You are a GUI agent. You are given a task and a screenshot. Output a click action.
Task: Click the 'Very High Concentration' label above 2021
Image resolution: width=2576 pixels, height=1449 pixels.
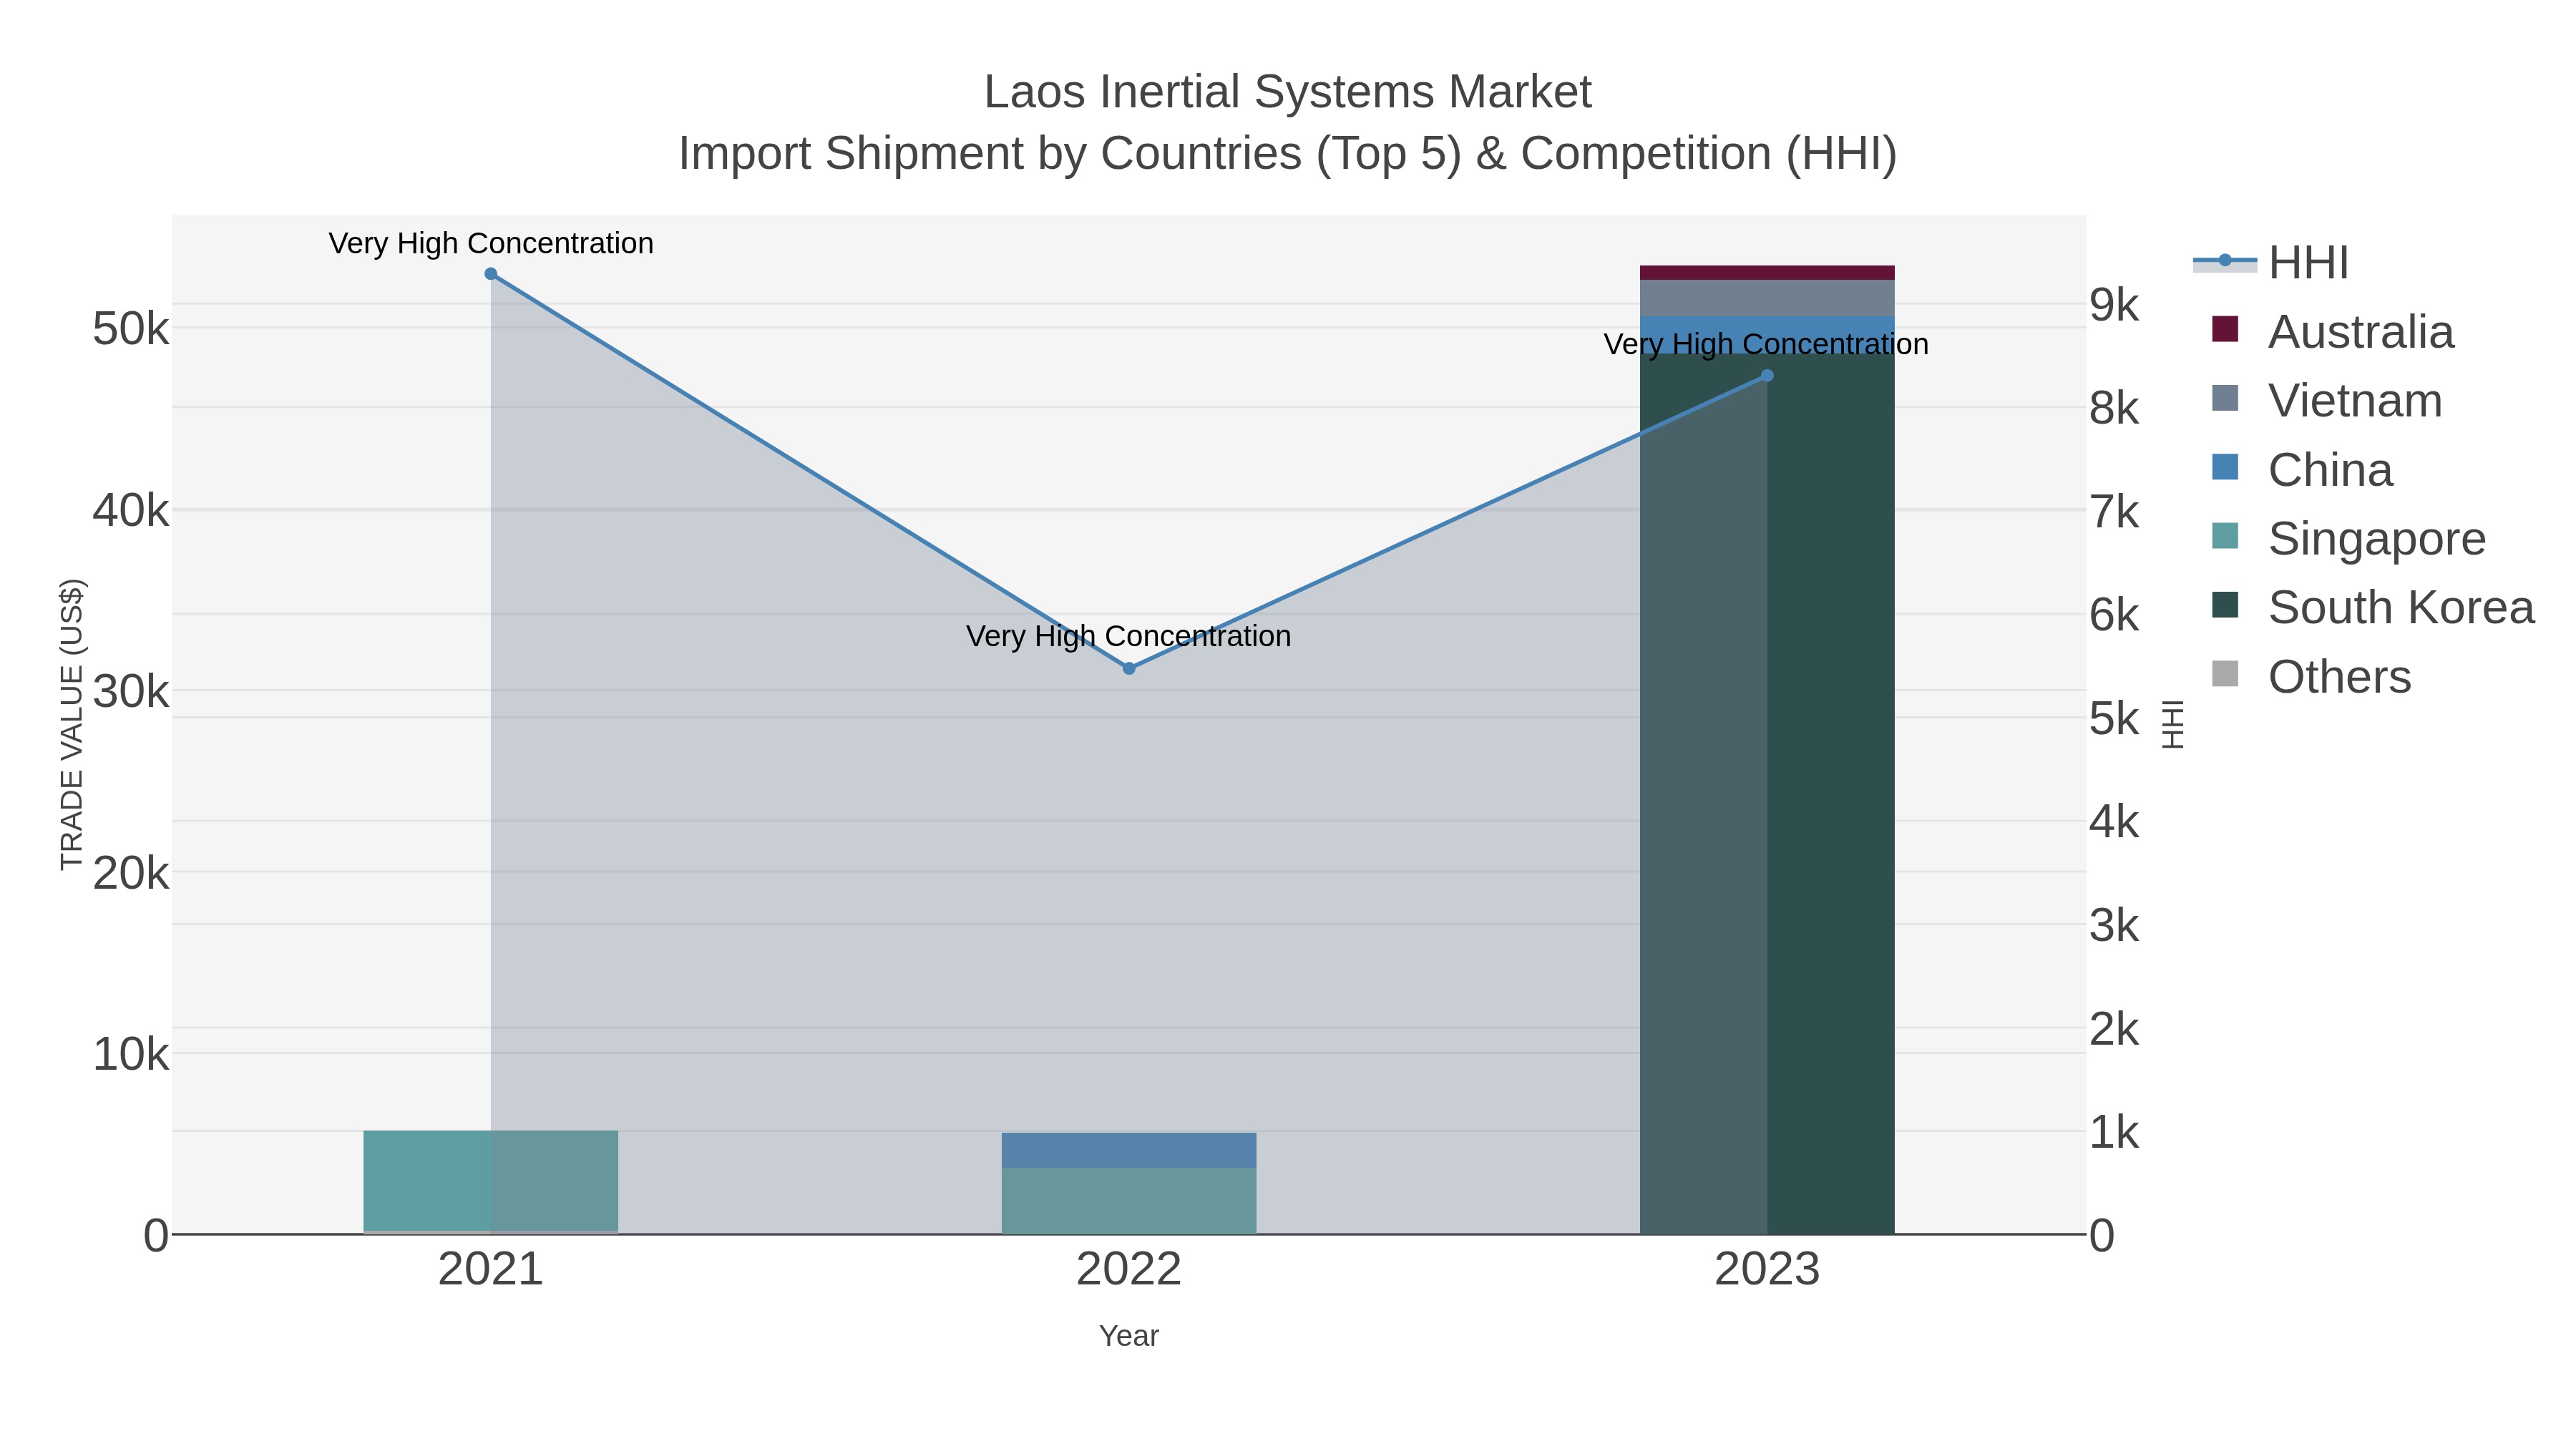coord(491,243)
